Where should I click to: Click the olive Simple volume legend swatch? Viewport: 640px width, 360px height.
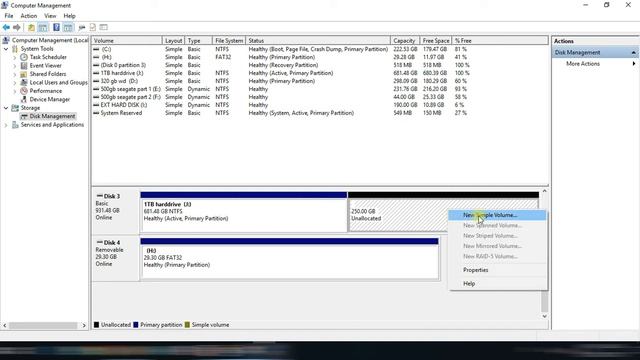point(187,325)
